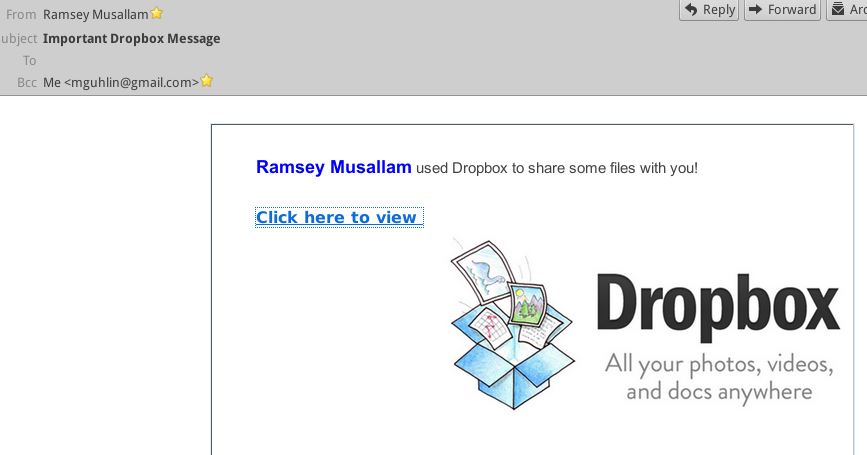Viewport: 867px width, 455px height.
Task: Click the Bcc header label
Action: 27,83
